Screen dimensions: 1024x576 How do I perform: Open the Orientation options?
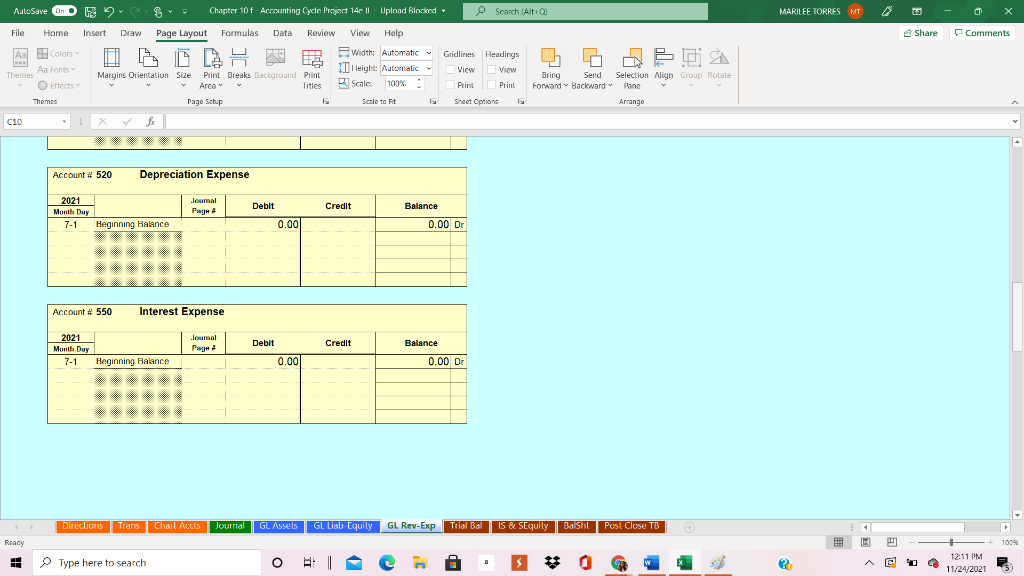coord(148,68)
